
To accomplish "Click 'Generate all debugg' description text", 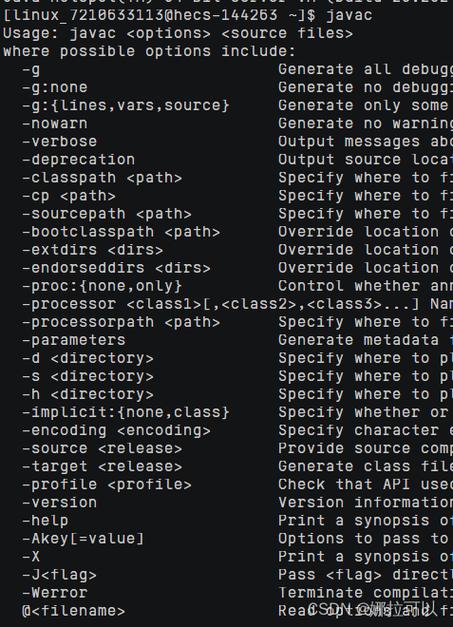I will (x=365, y=70).
